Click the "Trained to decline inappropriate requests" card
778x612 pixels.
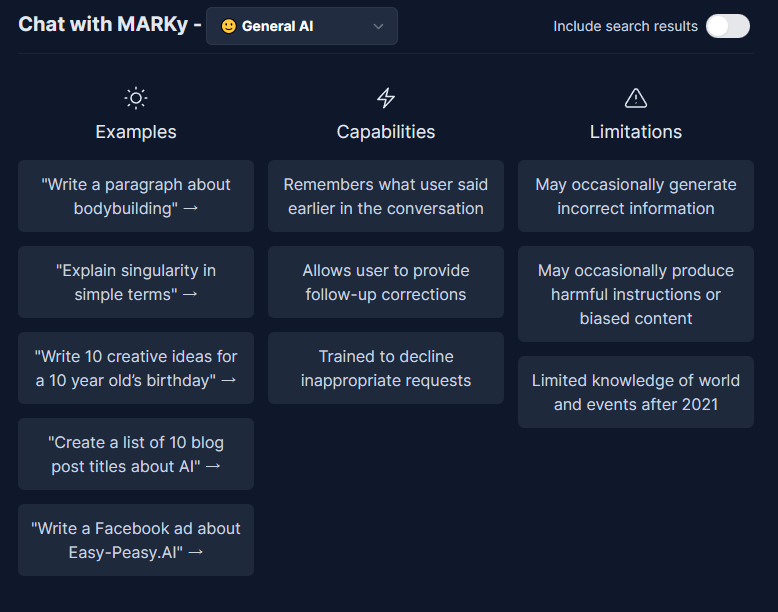pos(386,368)
